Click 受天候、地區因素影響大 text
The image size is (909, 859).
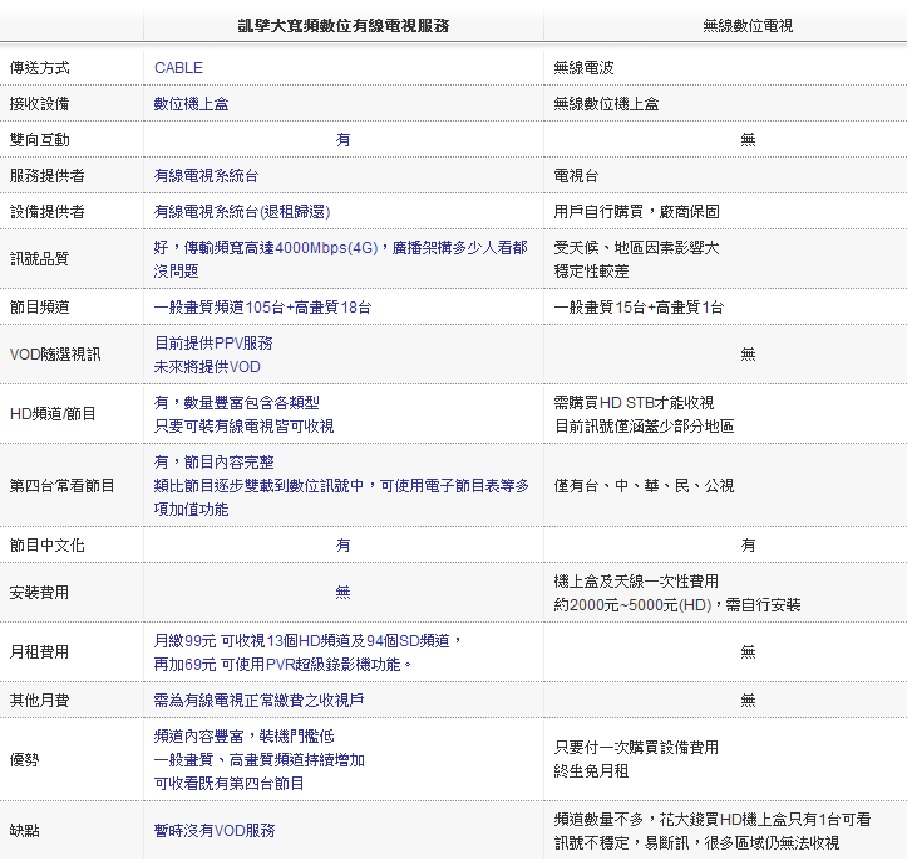tap(637, 247)
